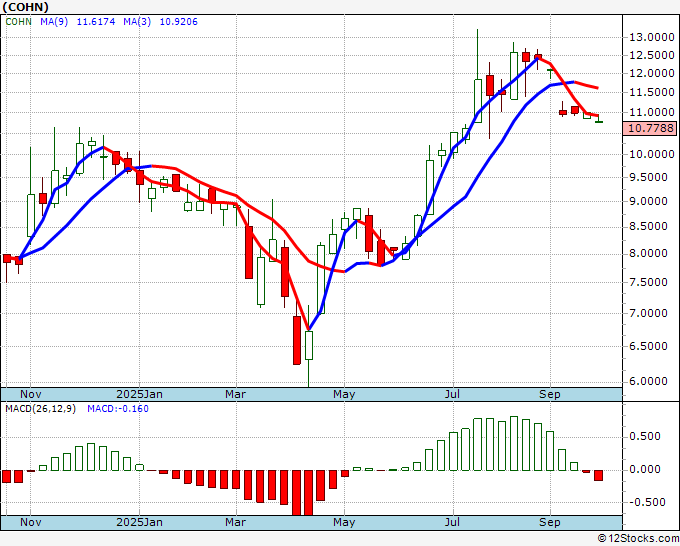
Task: Click the 10.7788 current price tag
Action: (649, 128)
